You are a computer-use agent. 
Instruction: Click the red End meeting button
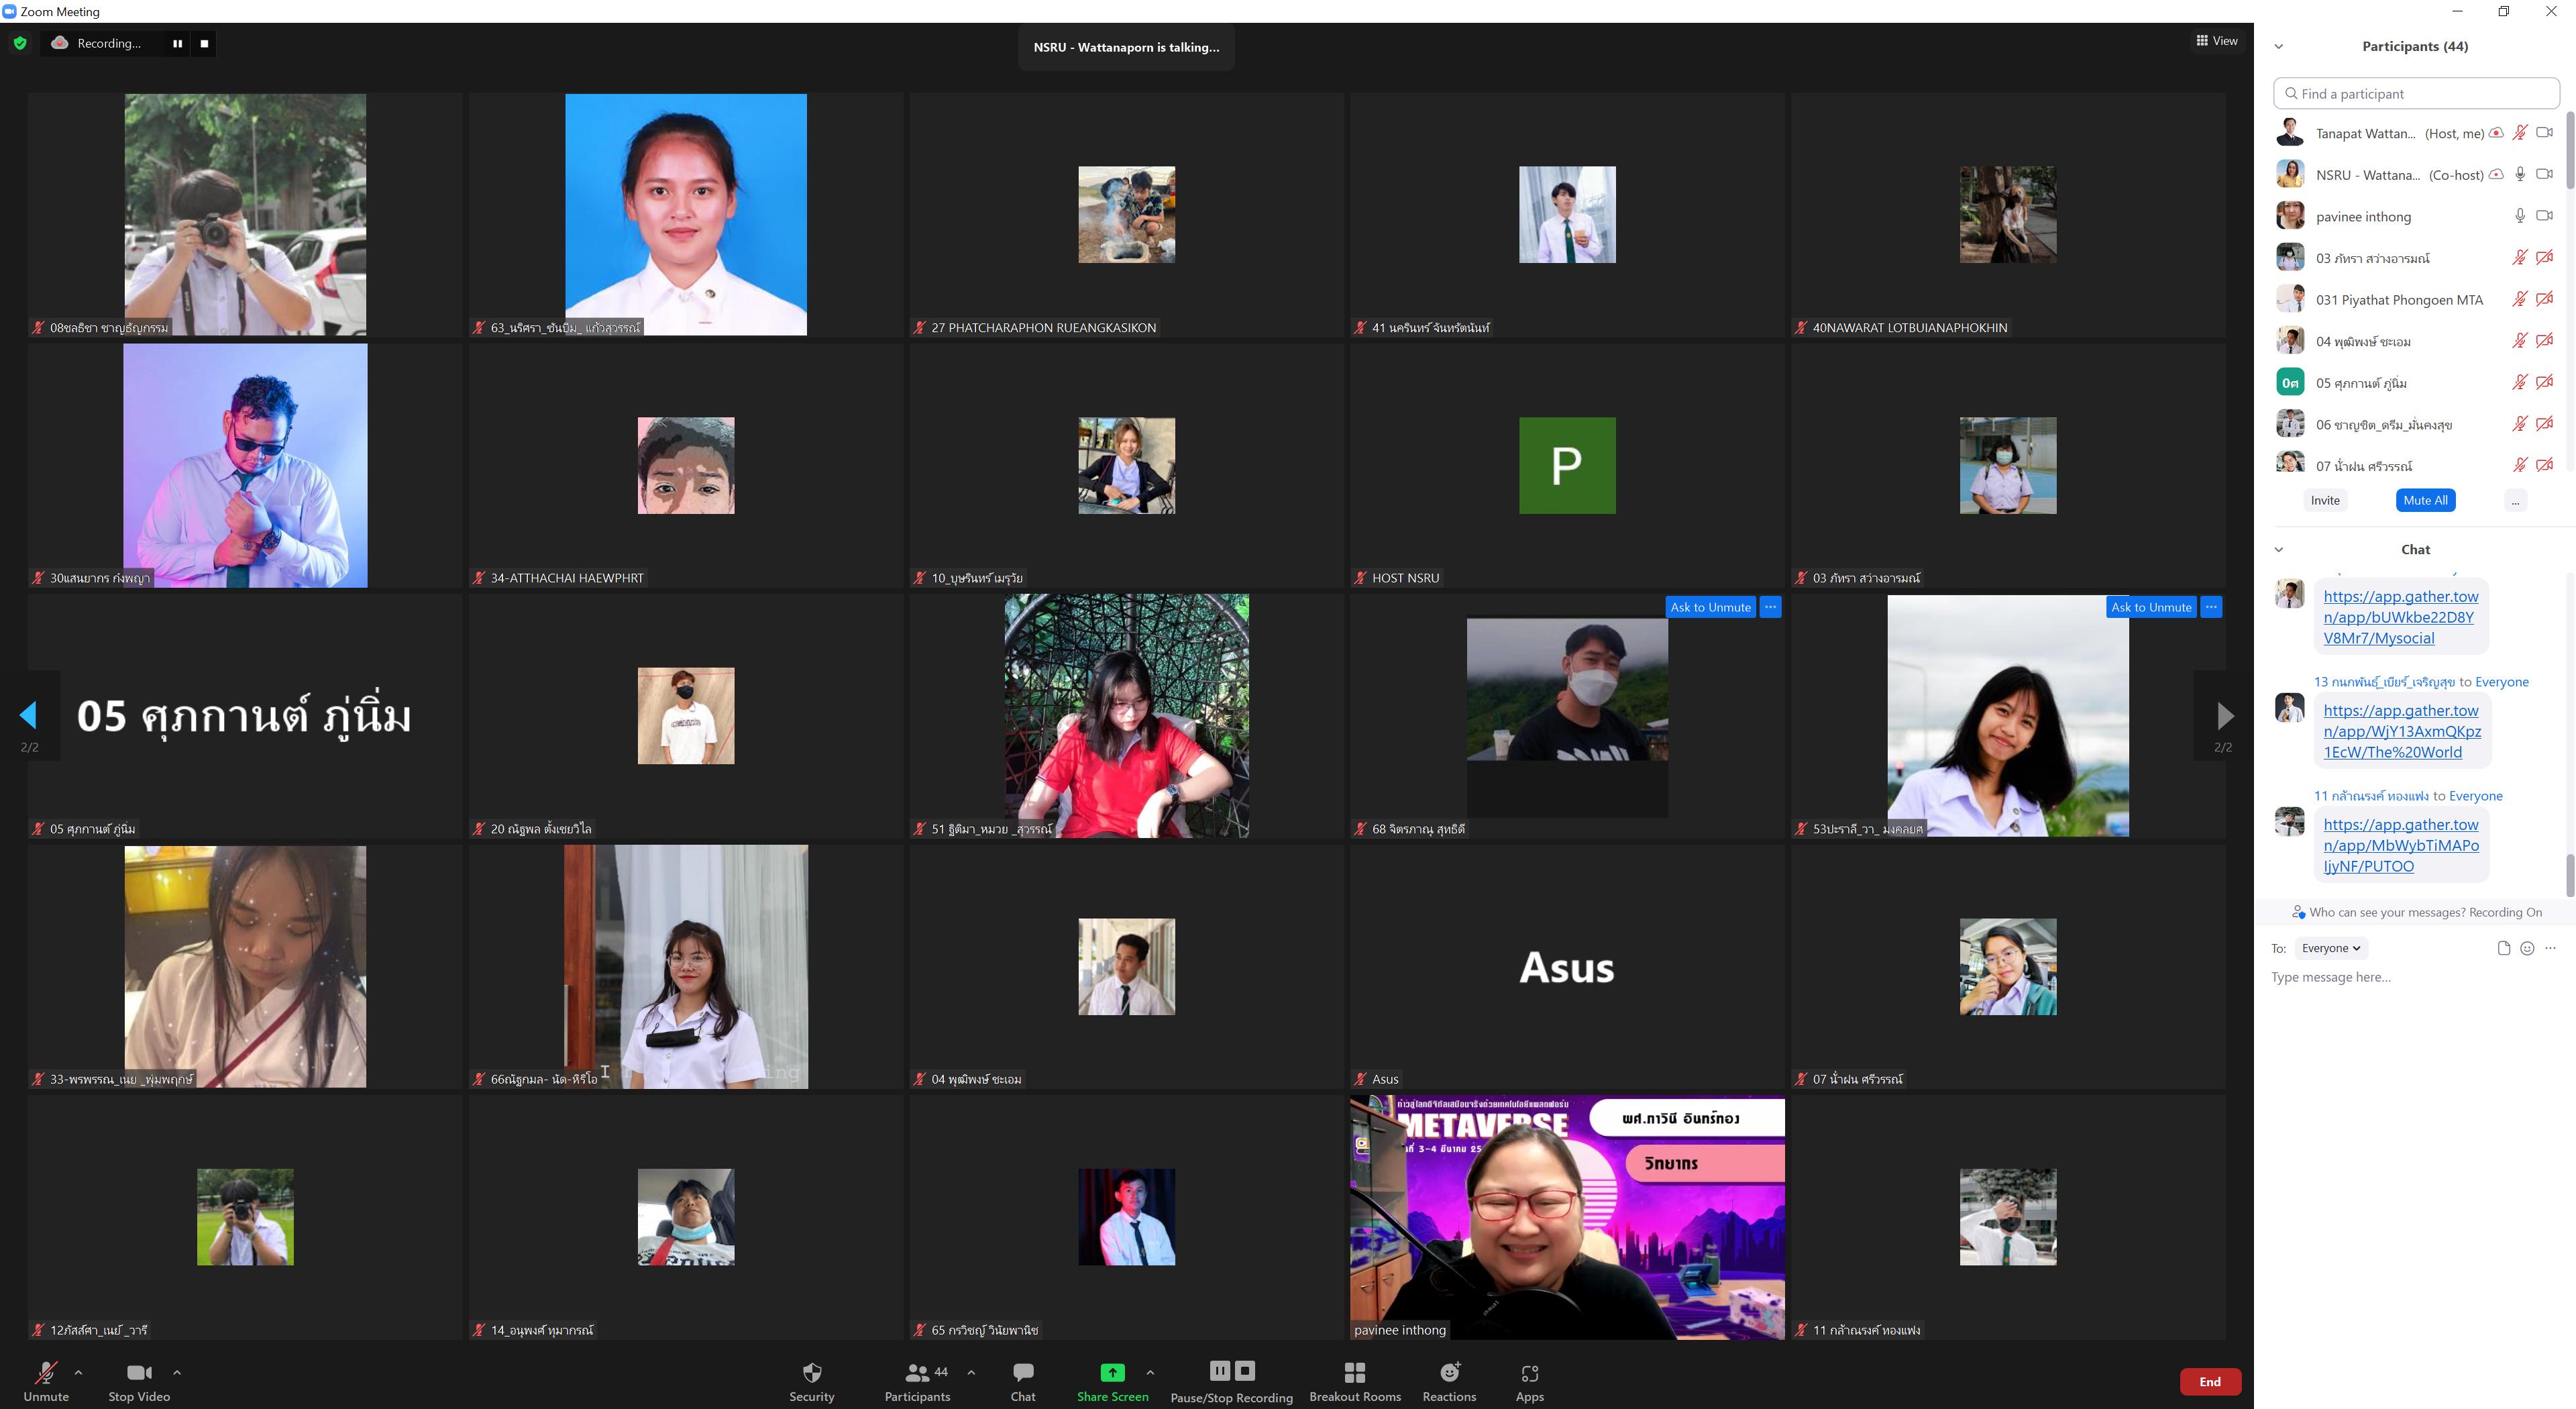[x=2210, y=1382]
